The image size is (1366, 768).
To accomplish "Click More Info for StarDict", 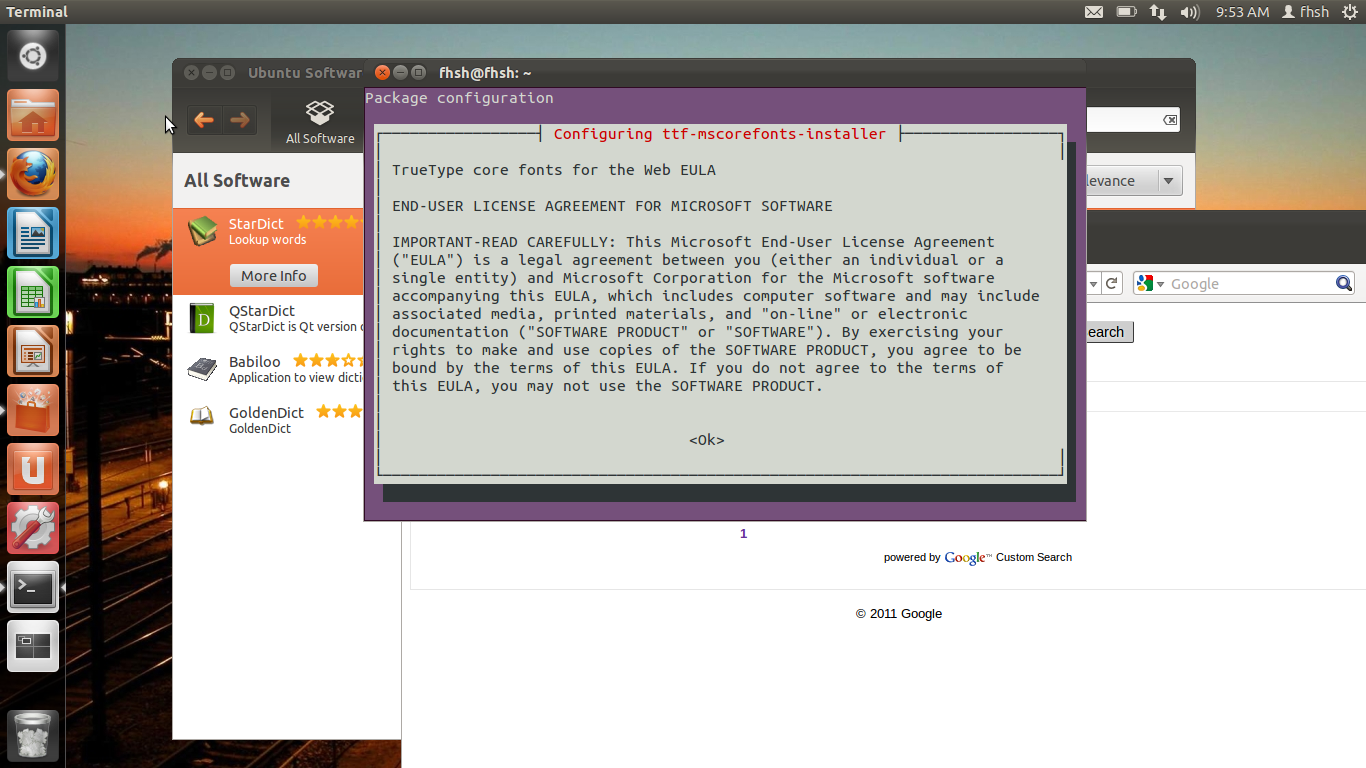I will [273, 276].
